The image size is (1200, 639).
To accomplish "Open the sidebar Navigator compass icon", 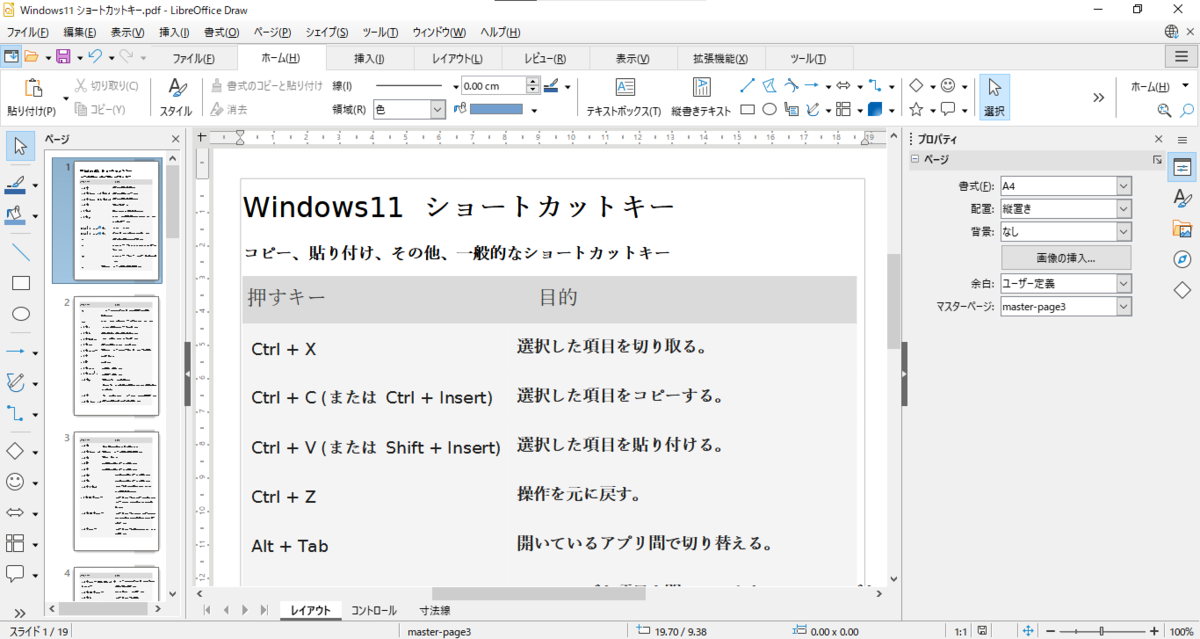I will (x=1182, y=259).
